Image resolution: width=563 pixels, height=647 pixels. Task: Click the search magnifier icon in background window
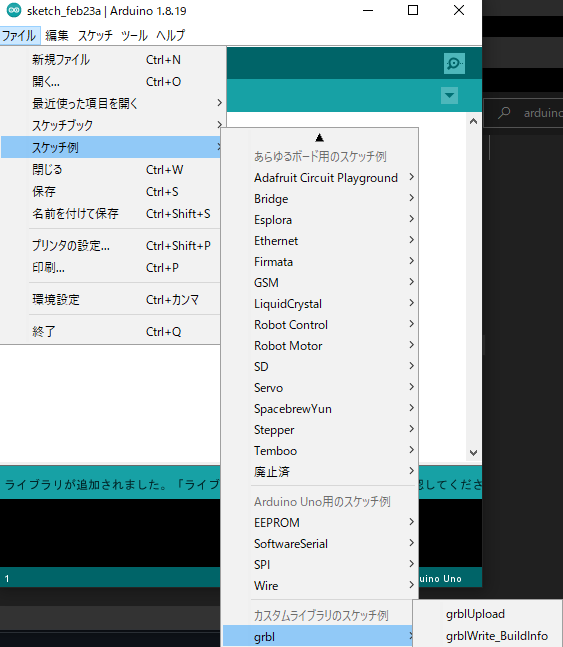504,113
